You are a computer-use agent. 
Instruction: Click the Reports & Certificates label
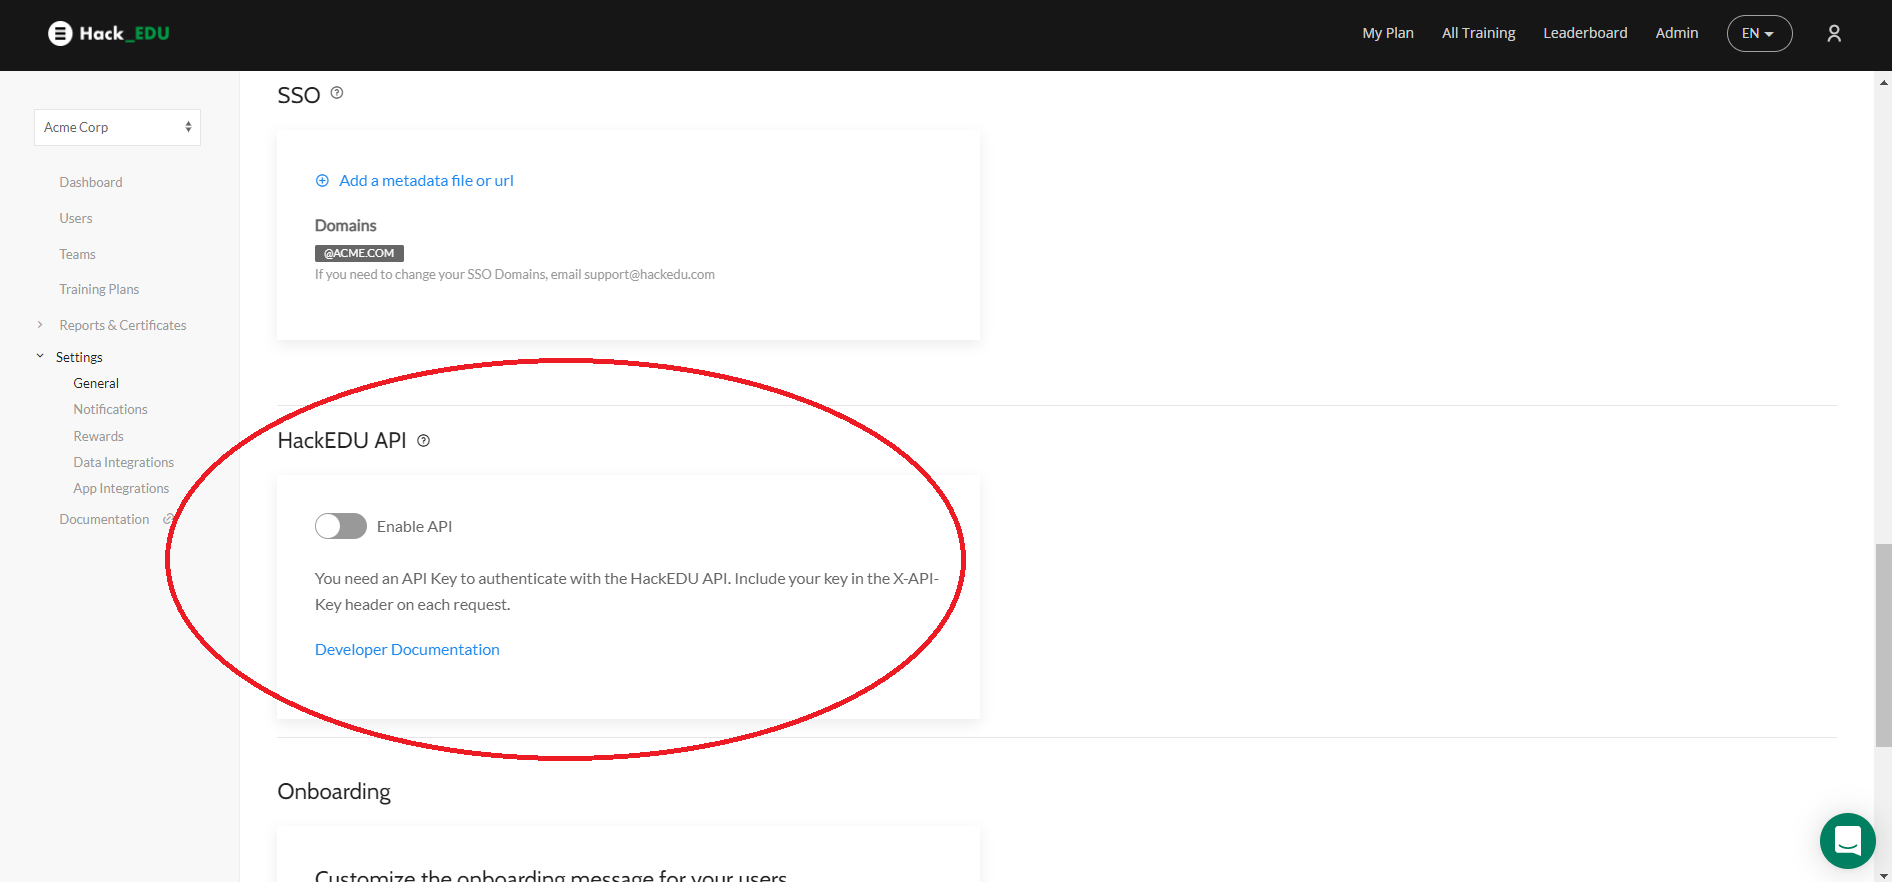coord(123,325)
